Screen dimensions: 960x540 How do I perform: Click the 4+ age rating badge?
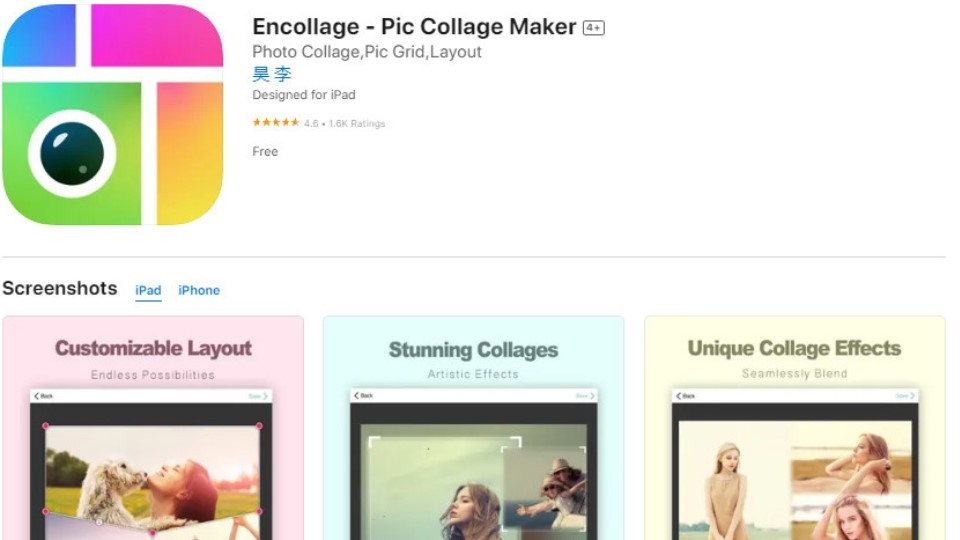coord(594,28)
